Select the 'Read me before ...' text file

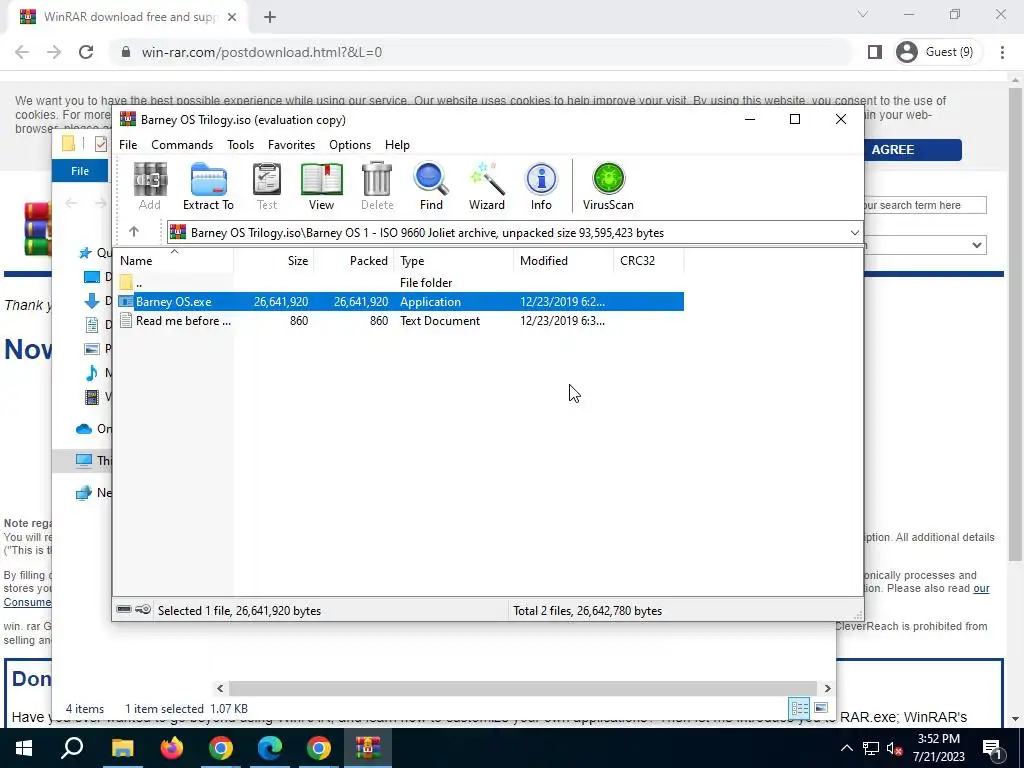tap(400, 321)
